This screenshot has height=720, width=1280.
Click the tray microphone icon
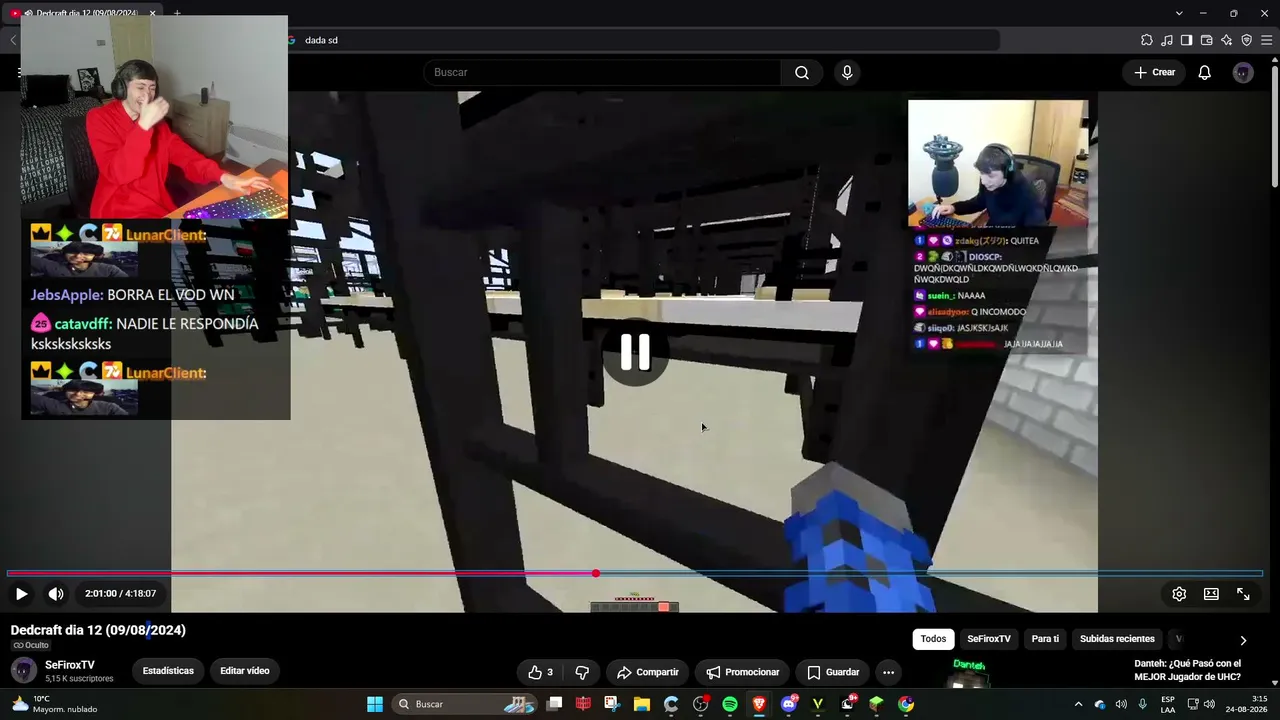1142,704
